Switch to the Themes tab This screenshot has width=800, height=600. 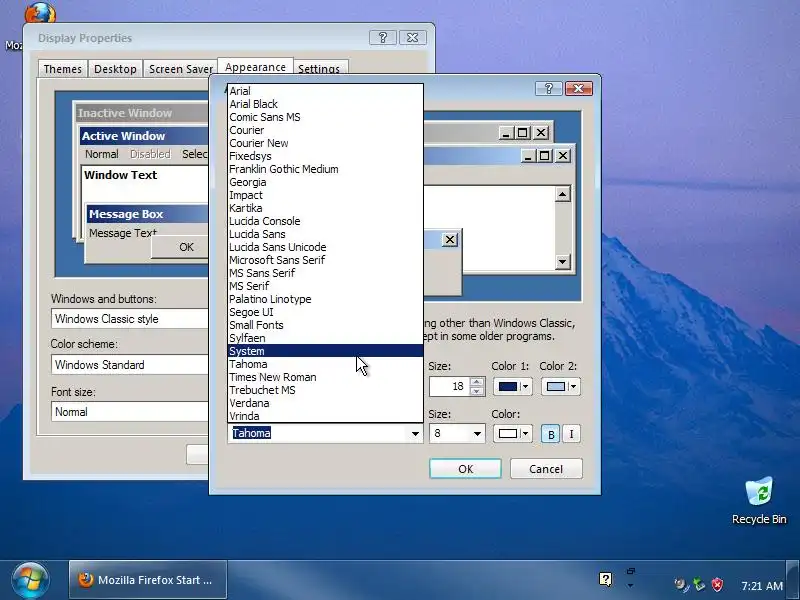[62, 69]
